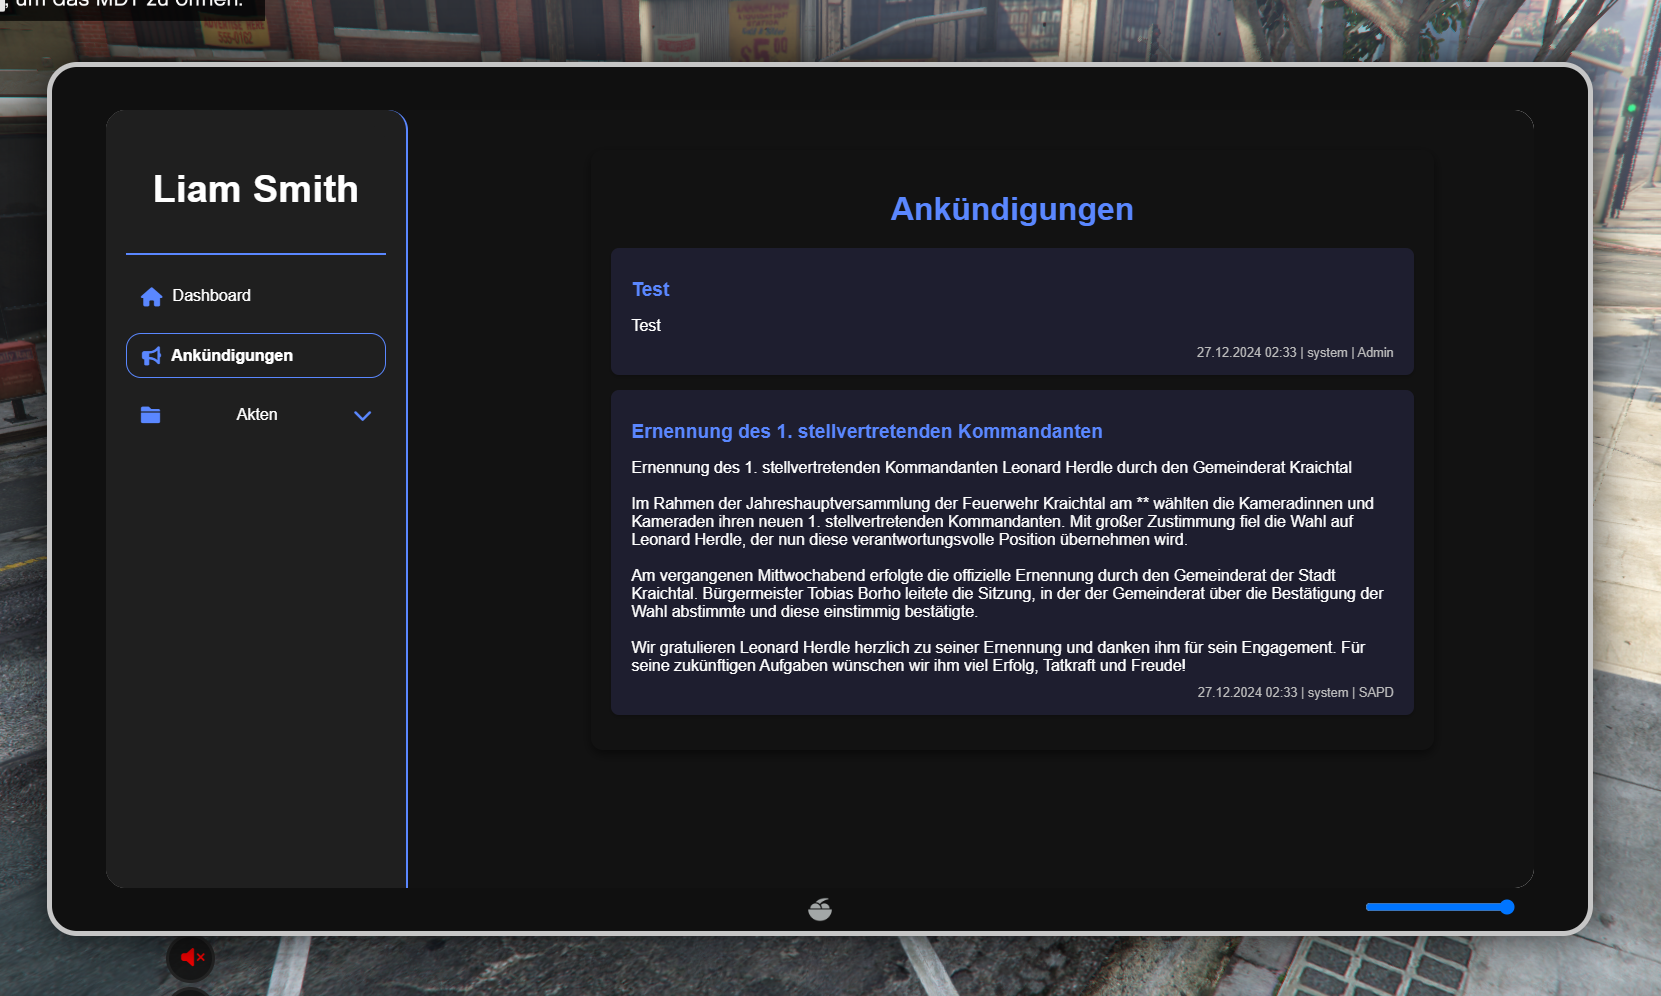Click the timestamp ending in system | Admin
Image resolution: width=1661 pixels, height=996 pixels.
(1295, 352)
